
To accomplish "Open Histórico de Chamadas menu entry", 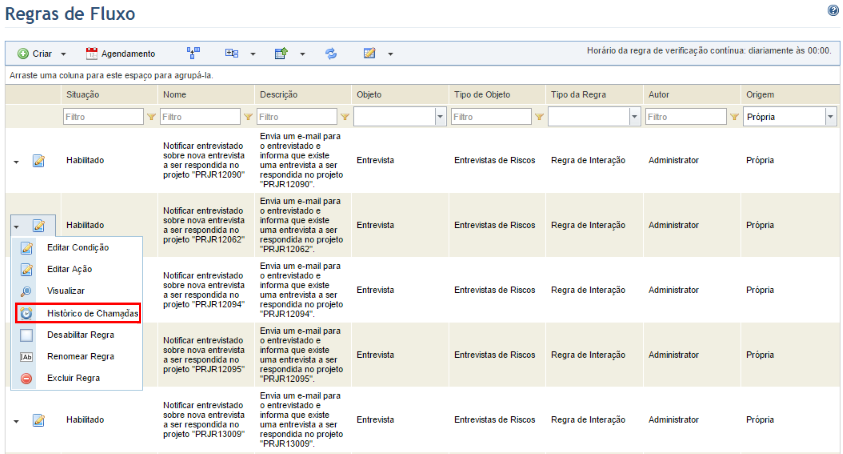I will 77,313.
